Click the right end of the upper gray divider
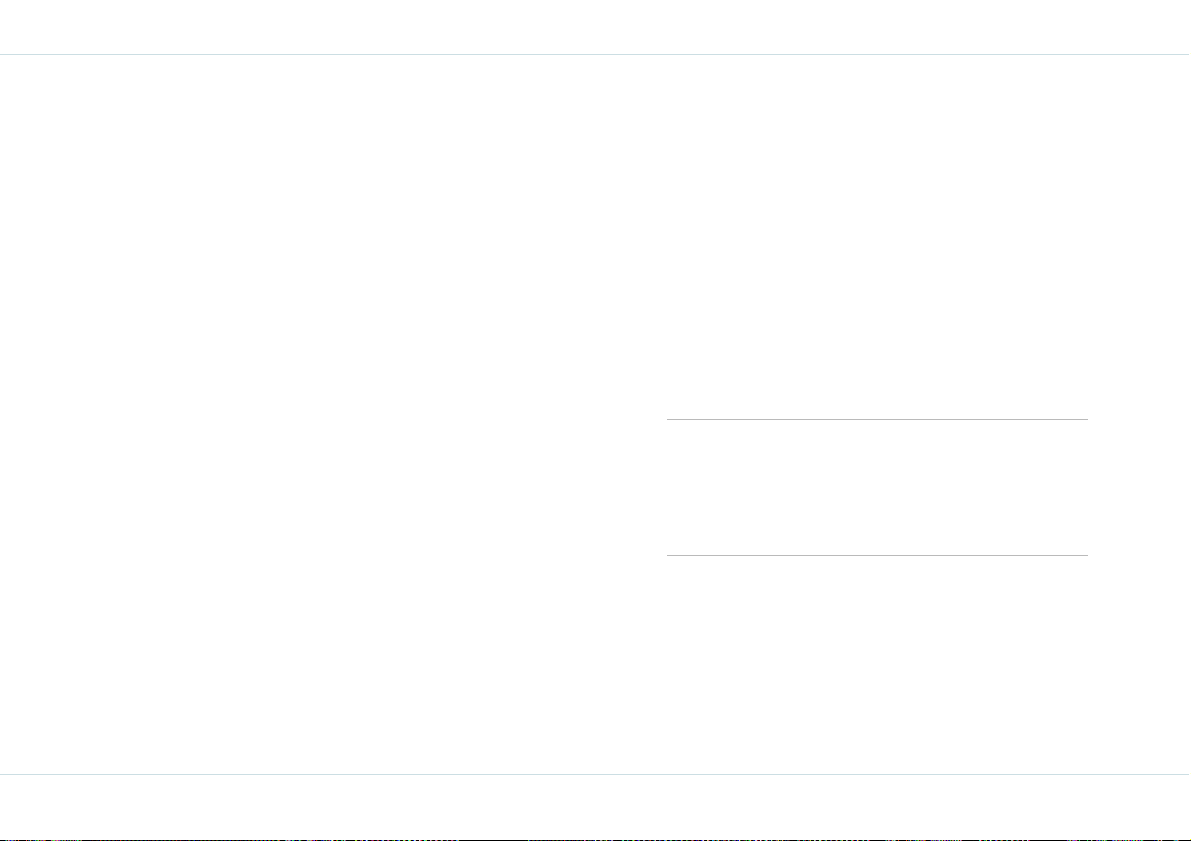 coord(1084,419)
